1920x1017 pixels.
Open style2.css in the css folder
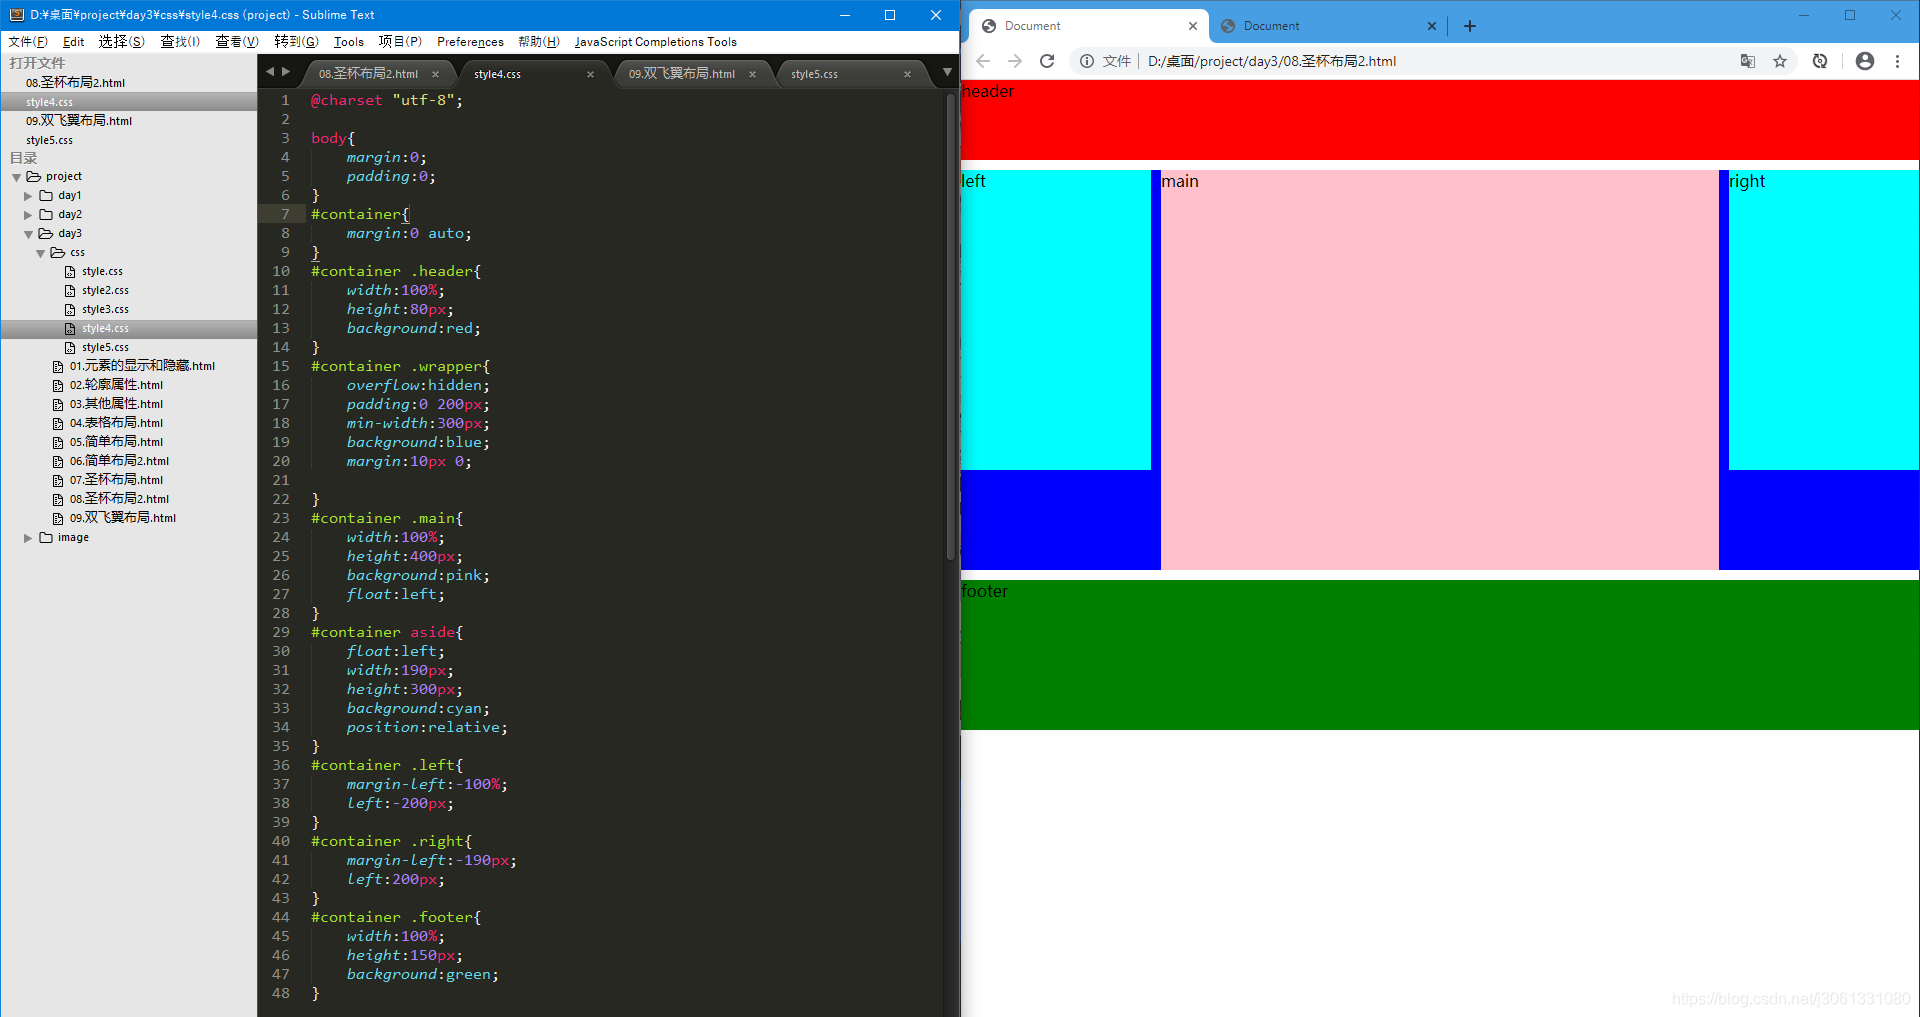tap(105, 291)
